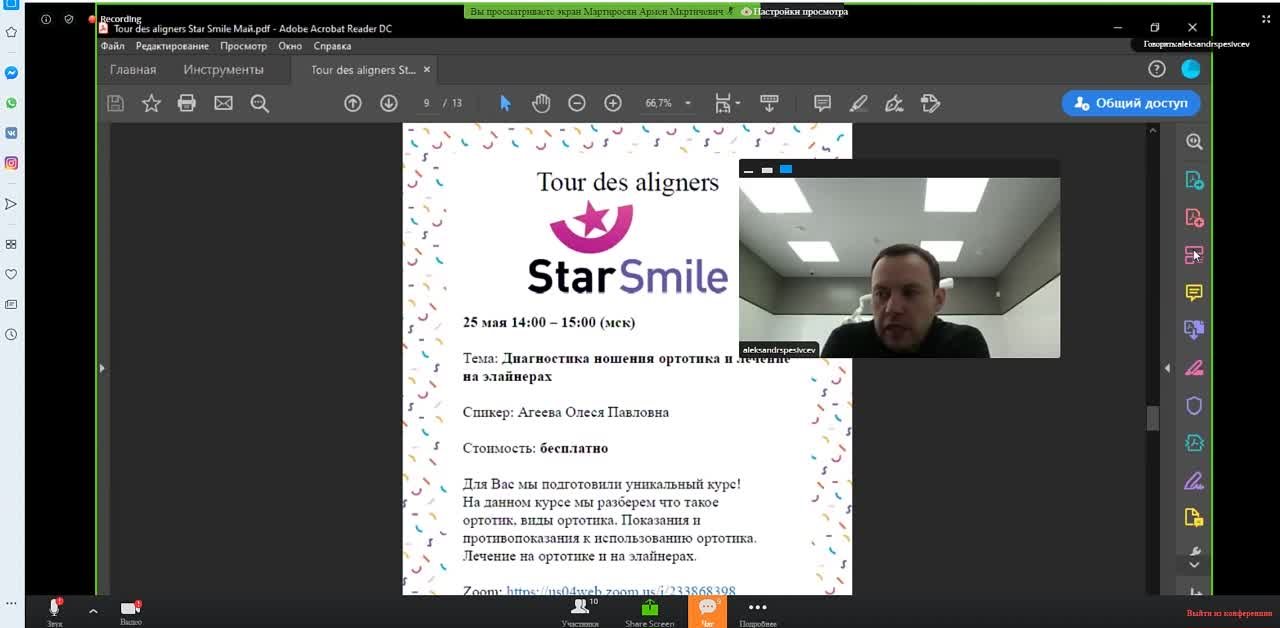Open the Окно menu

(x=290, y=46)
